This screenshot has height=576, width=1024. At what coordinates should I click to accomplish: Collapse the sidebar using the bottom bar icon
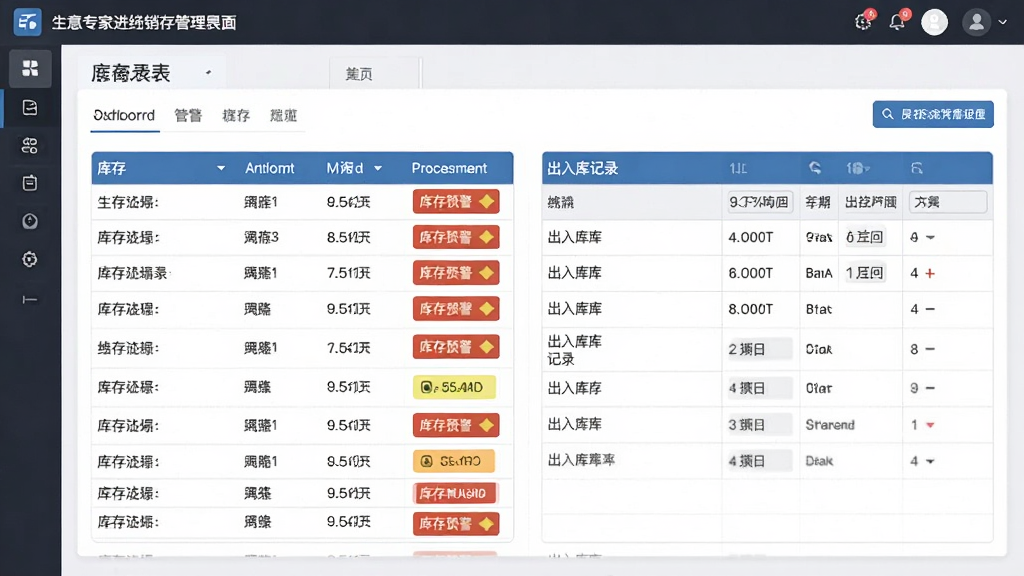click(30, 300)
